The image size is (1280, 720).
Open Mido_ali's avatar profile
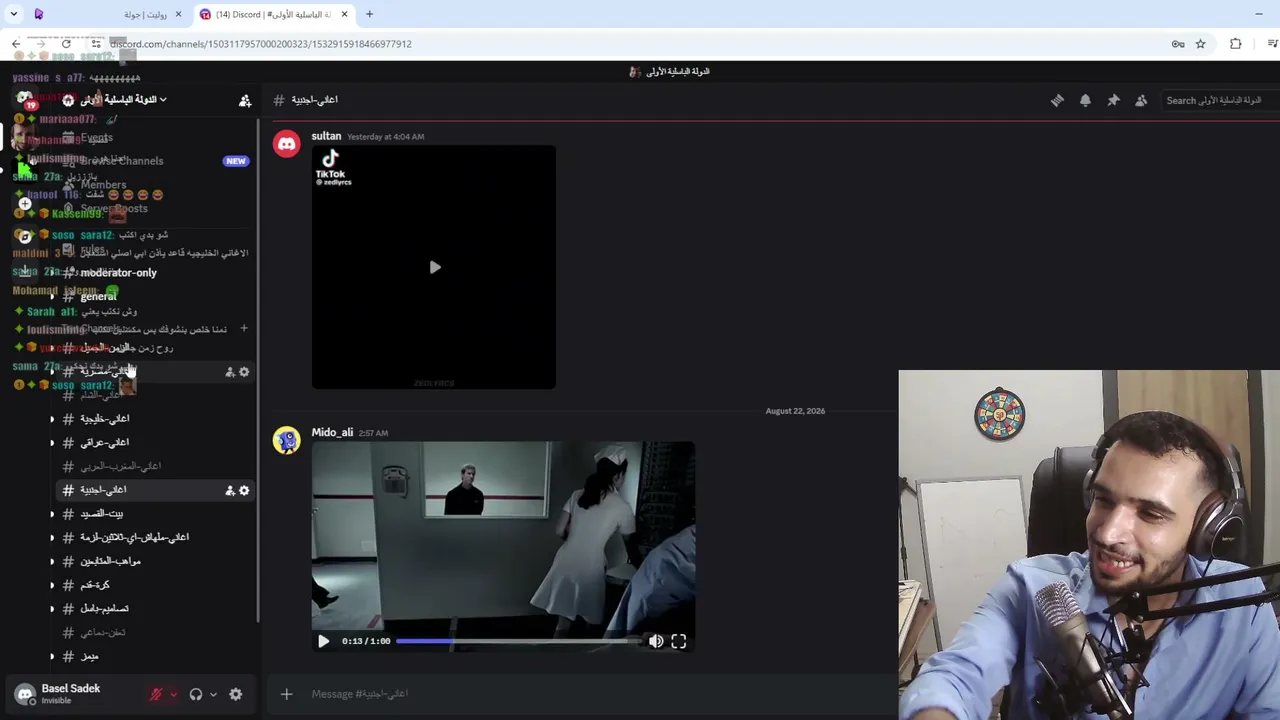pyautogui.click(x=287, y=440)
